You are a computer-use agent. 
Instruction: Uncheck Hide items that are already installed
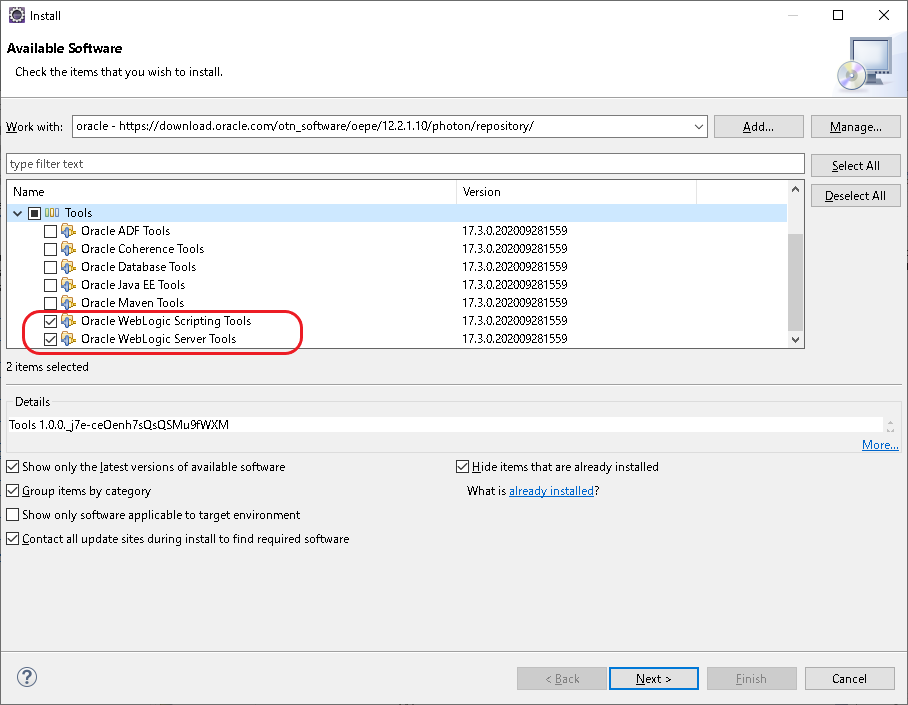(462, 467)
